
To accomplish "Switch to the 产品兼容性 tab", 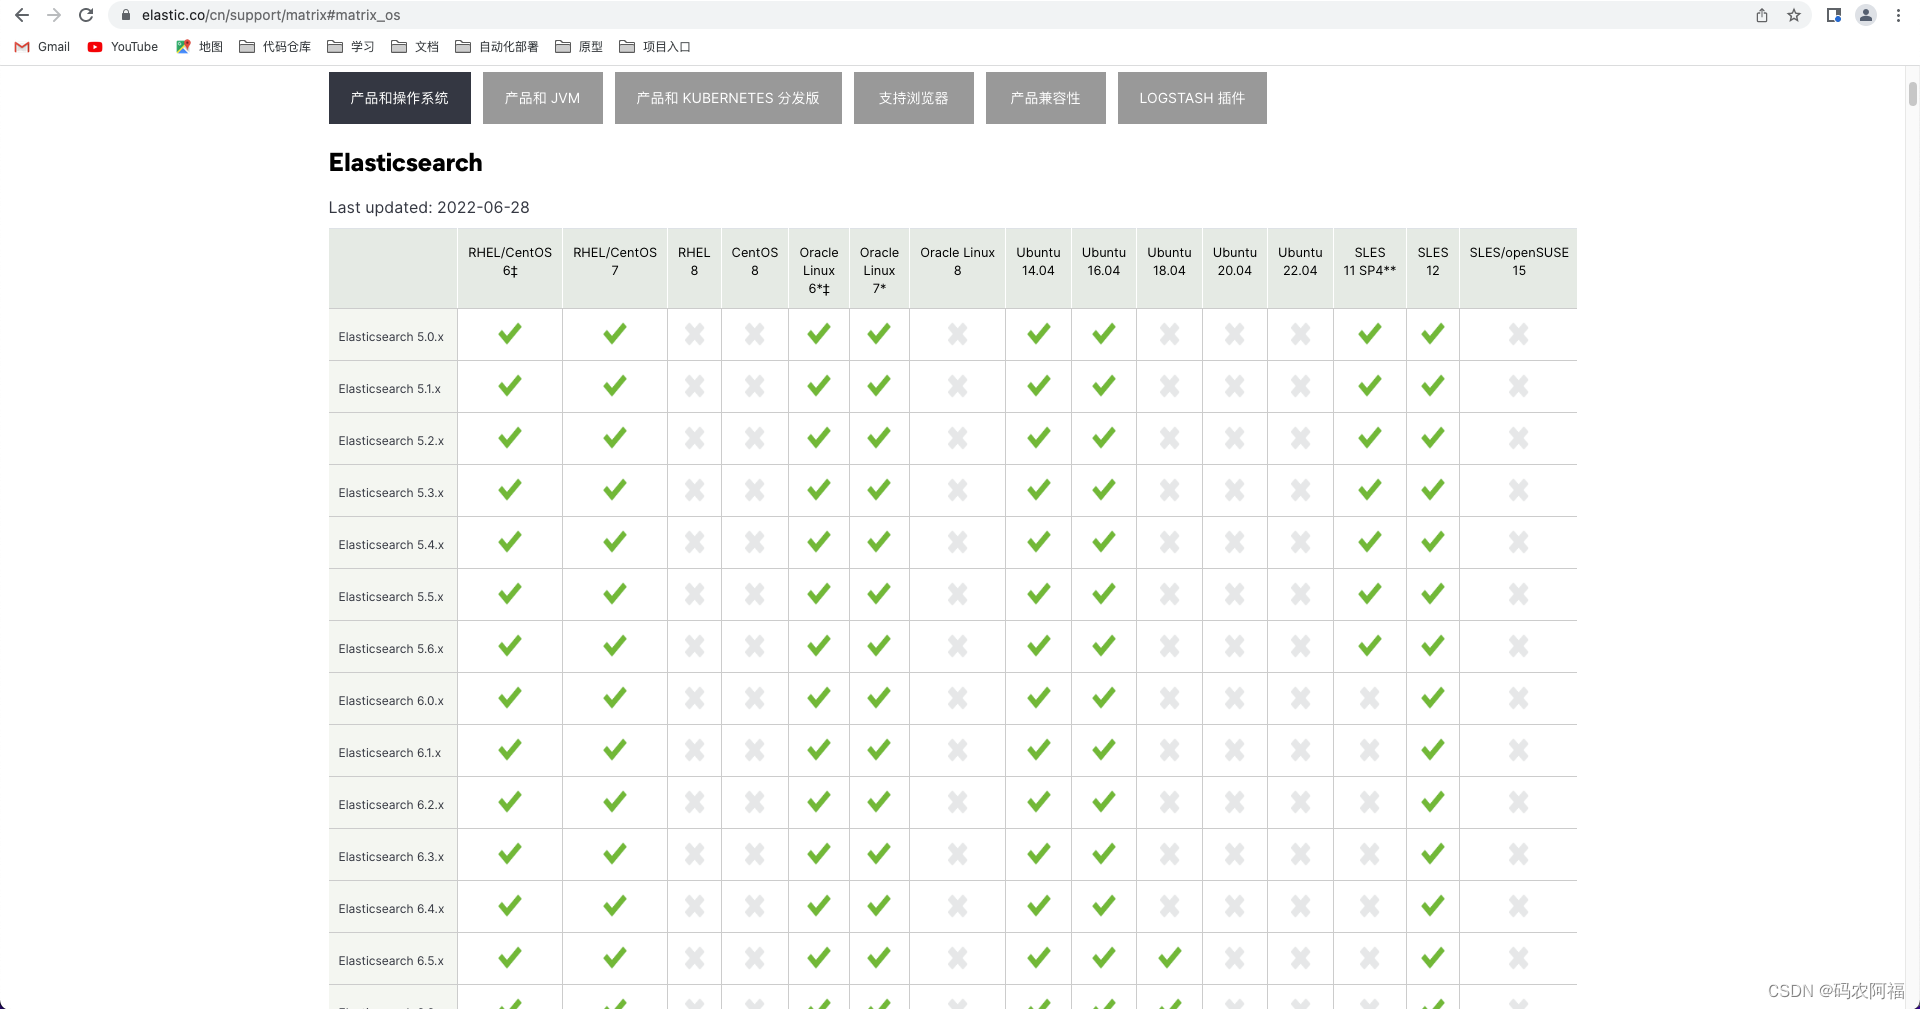I will click(x=1046, y=98).
